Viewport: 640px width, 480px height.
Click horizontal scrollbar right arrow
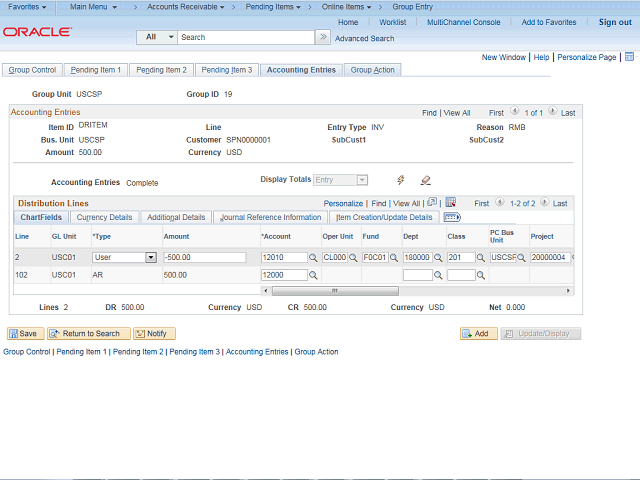tap(568, 291)
